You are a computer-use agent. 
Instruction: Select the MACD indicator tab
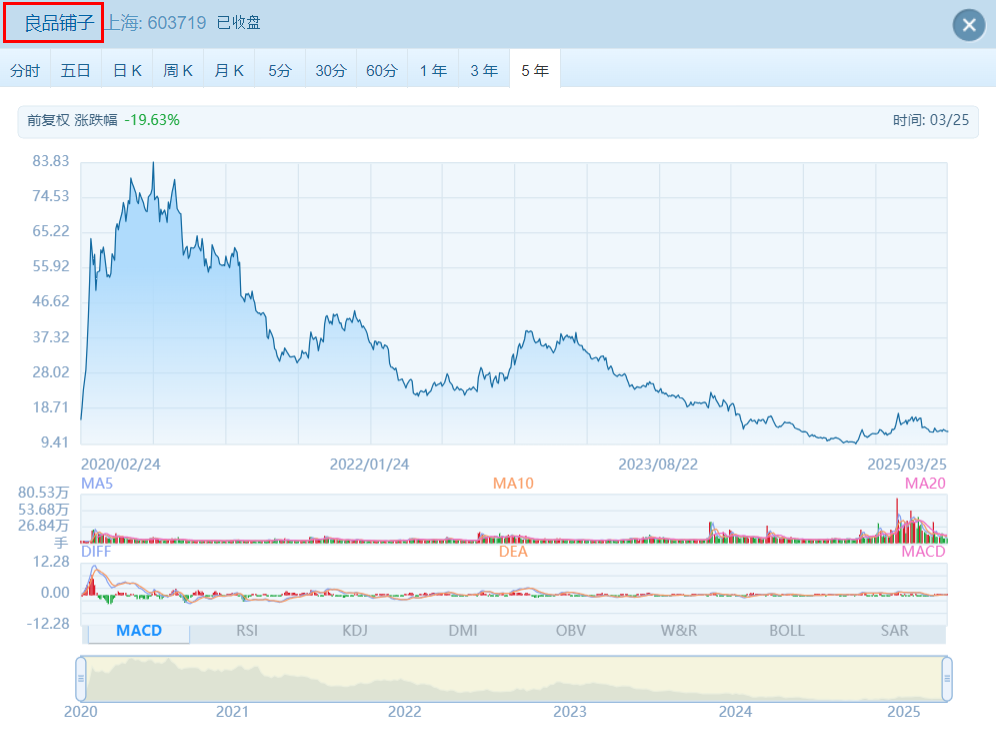pyautogui.click(x=138, y=631)
